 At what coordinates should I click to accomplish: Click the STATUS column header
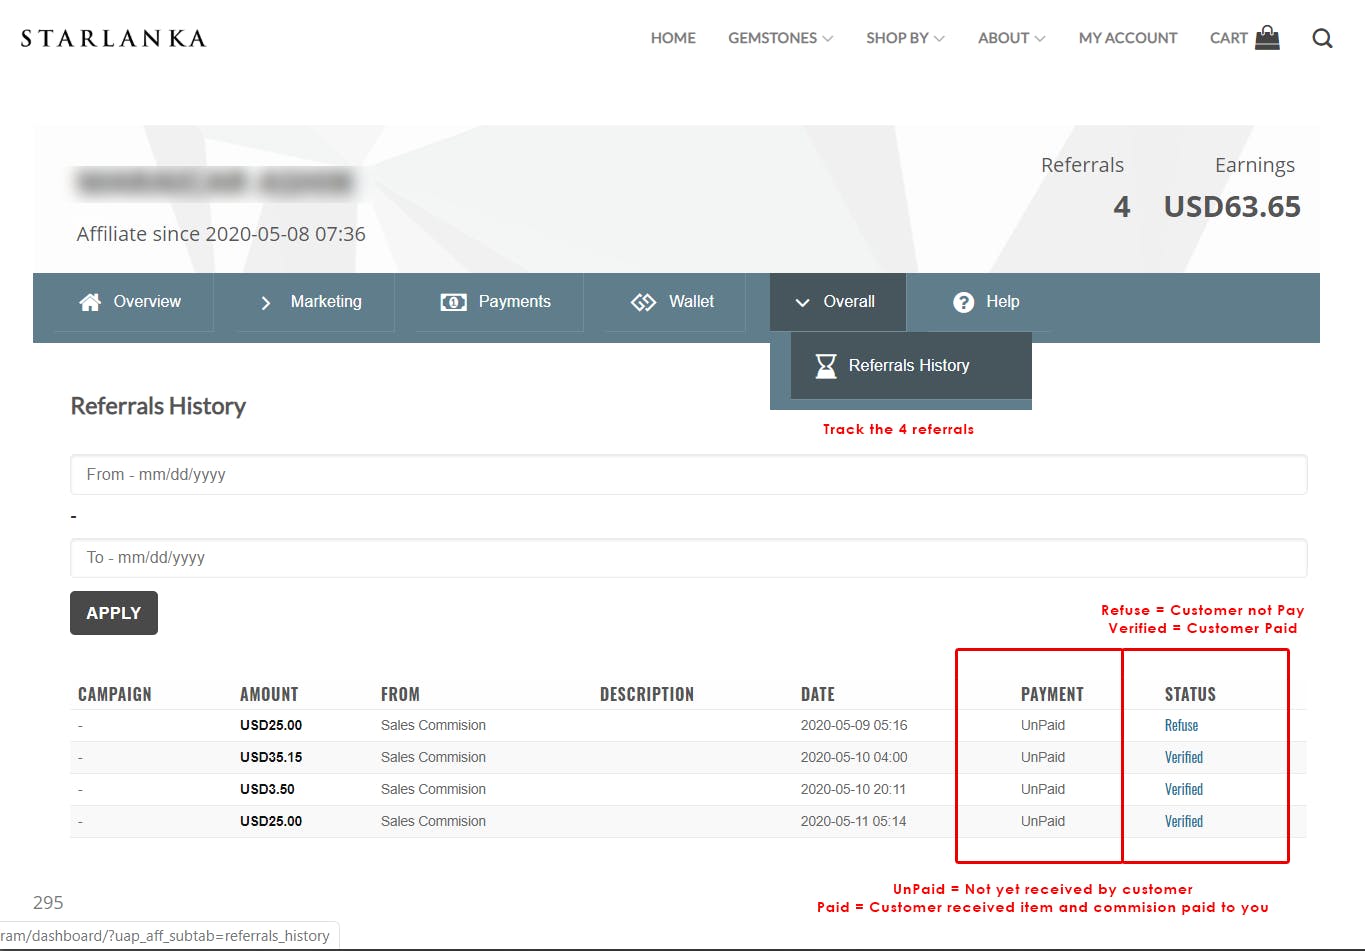(1190, 694)
